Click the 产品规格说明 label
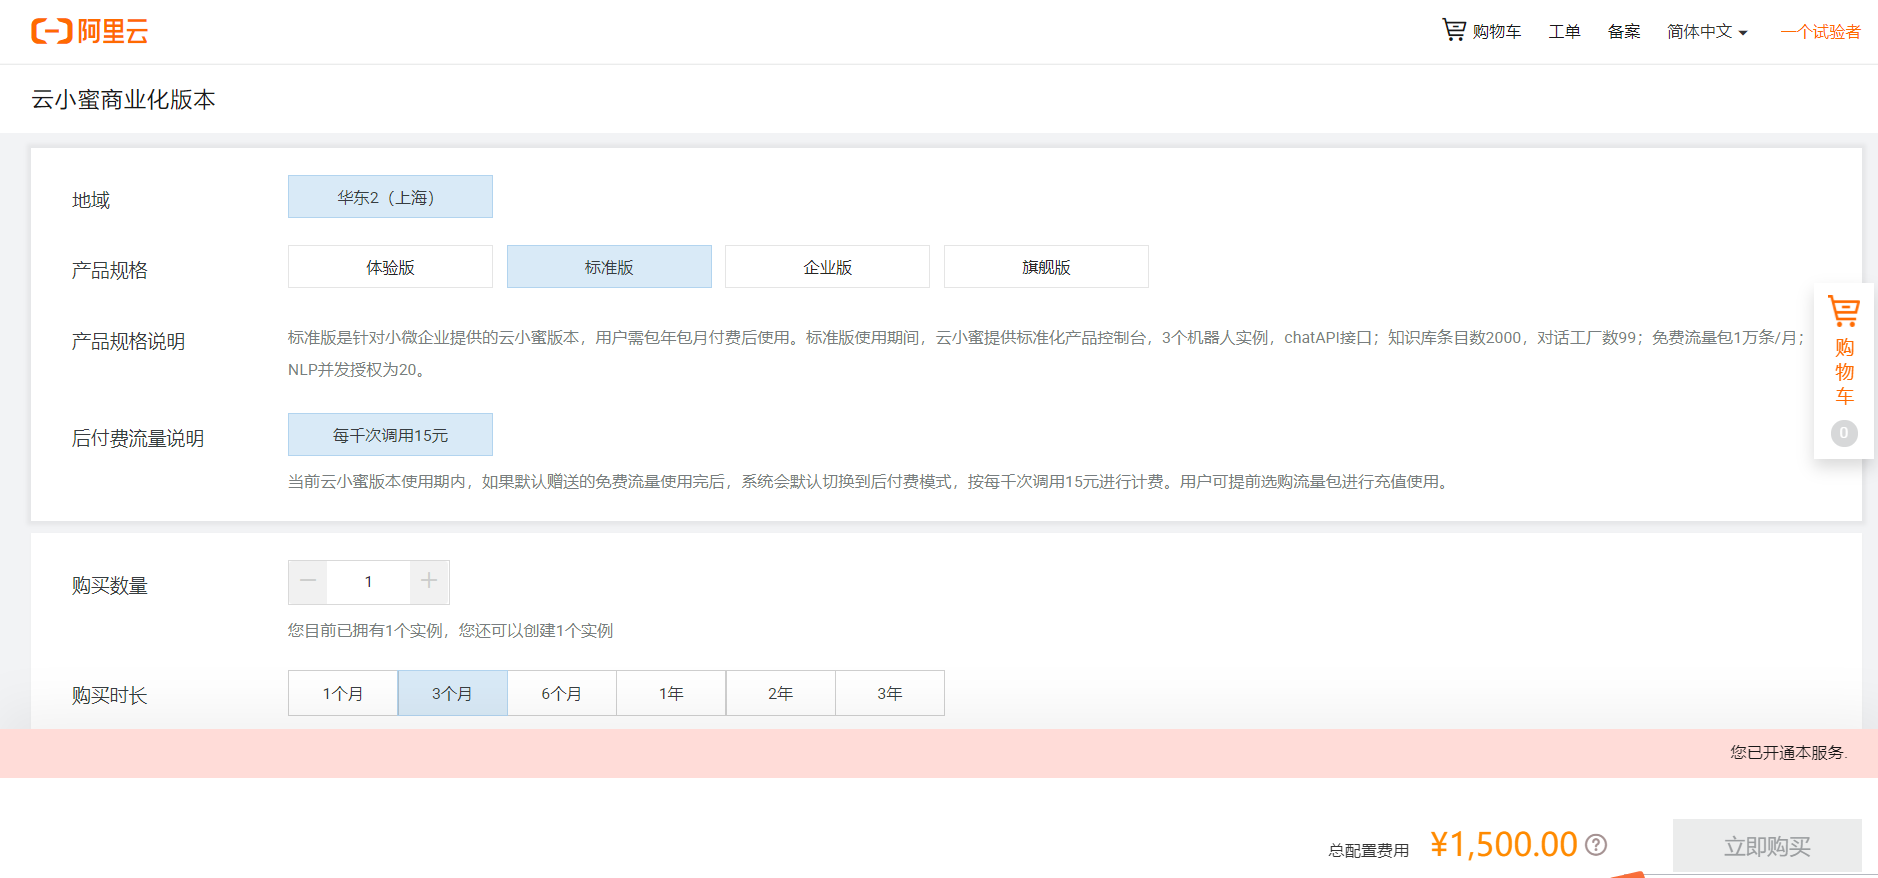Viewport: 1878px width, 878px height. pos(128,341)
